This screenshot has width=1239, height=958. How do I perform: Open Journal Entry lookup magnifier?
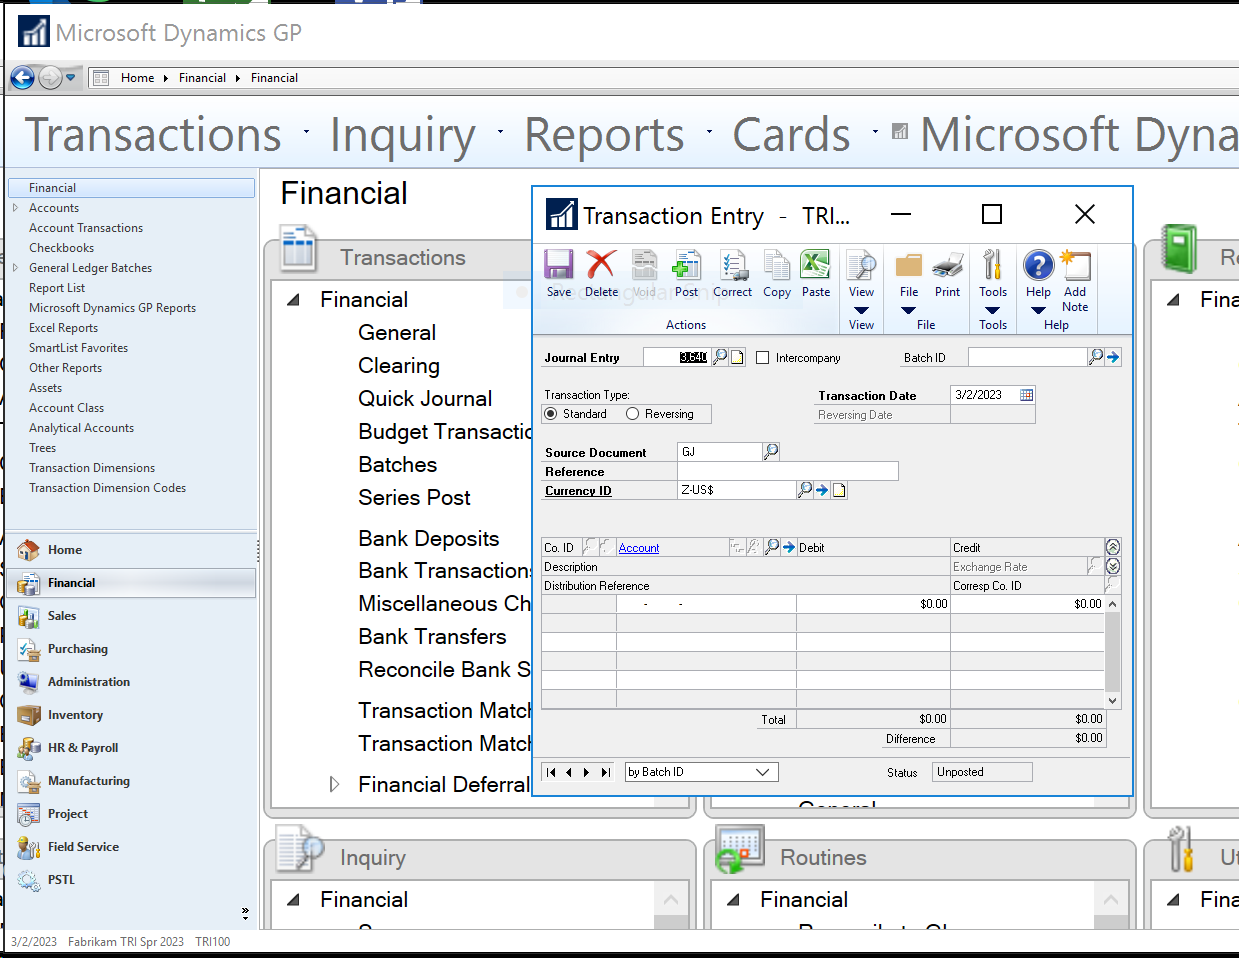720,357
